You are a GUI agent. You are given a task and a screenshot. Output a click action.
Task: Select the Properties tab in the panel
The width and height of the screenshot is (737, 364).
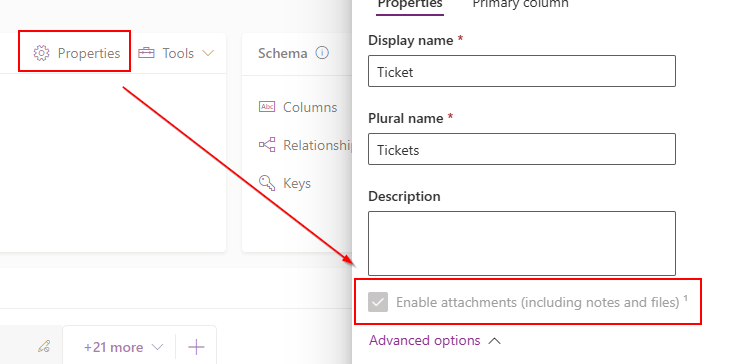coord(410,4)
